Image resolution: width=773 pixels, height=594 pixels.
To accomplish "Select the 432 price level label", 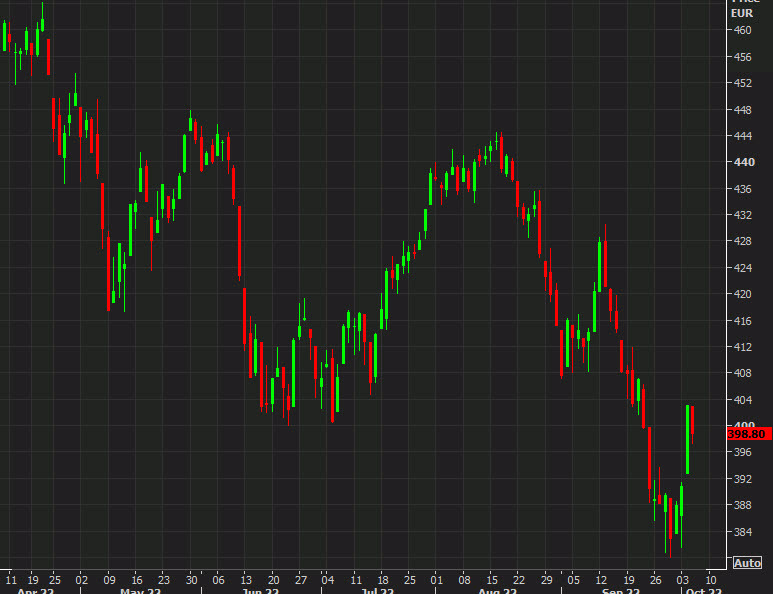I will [x=742, y=215].
